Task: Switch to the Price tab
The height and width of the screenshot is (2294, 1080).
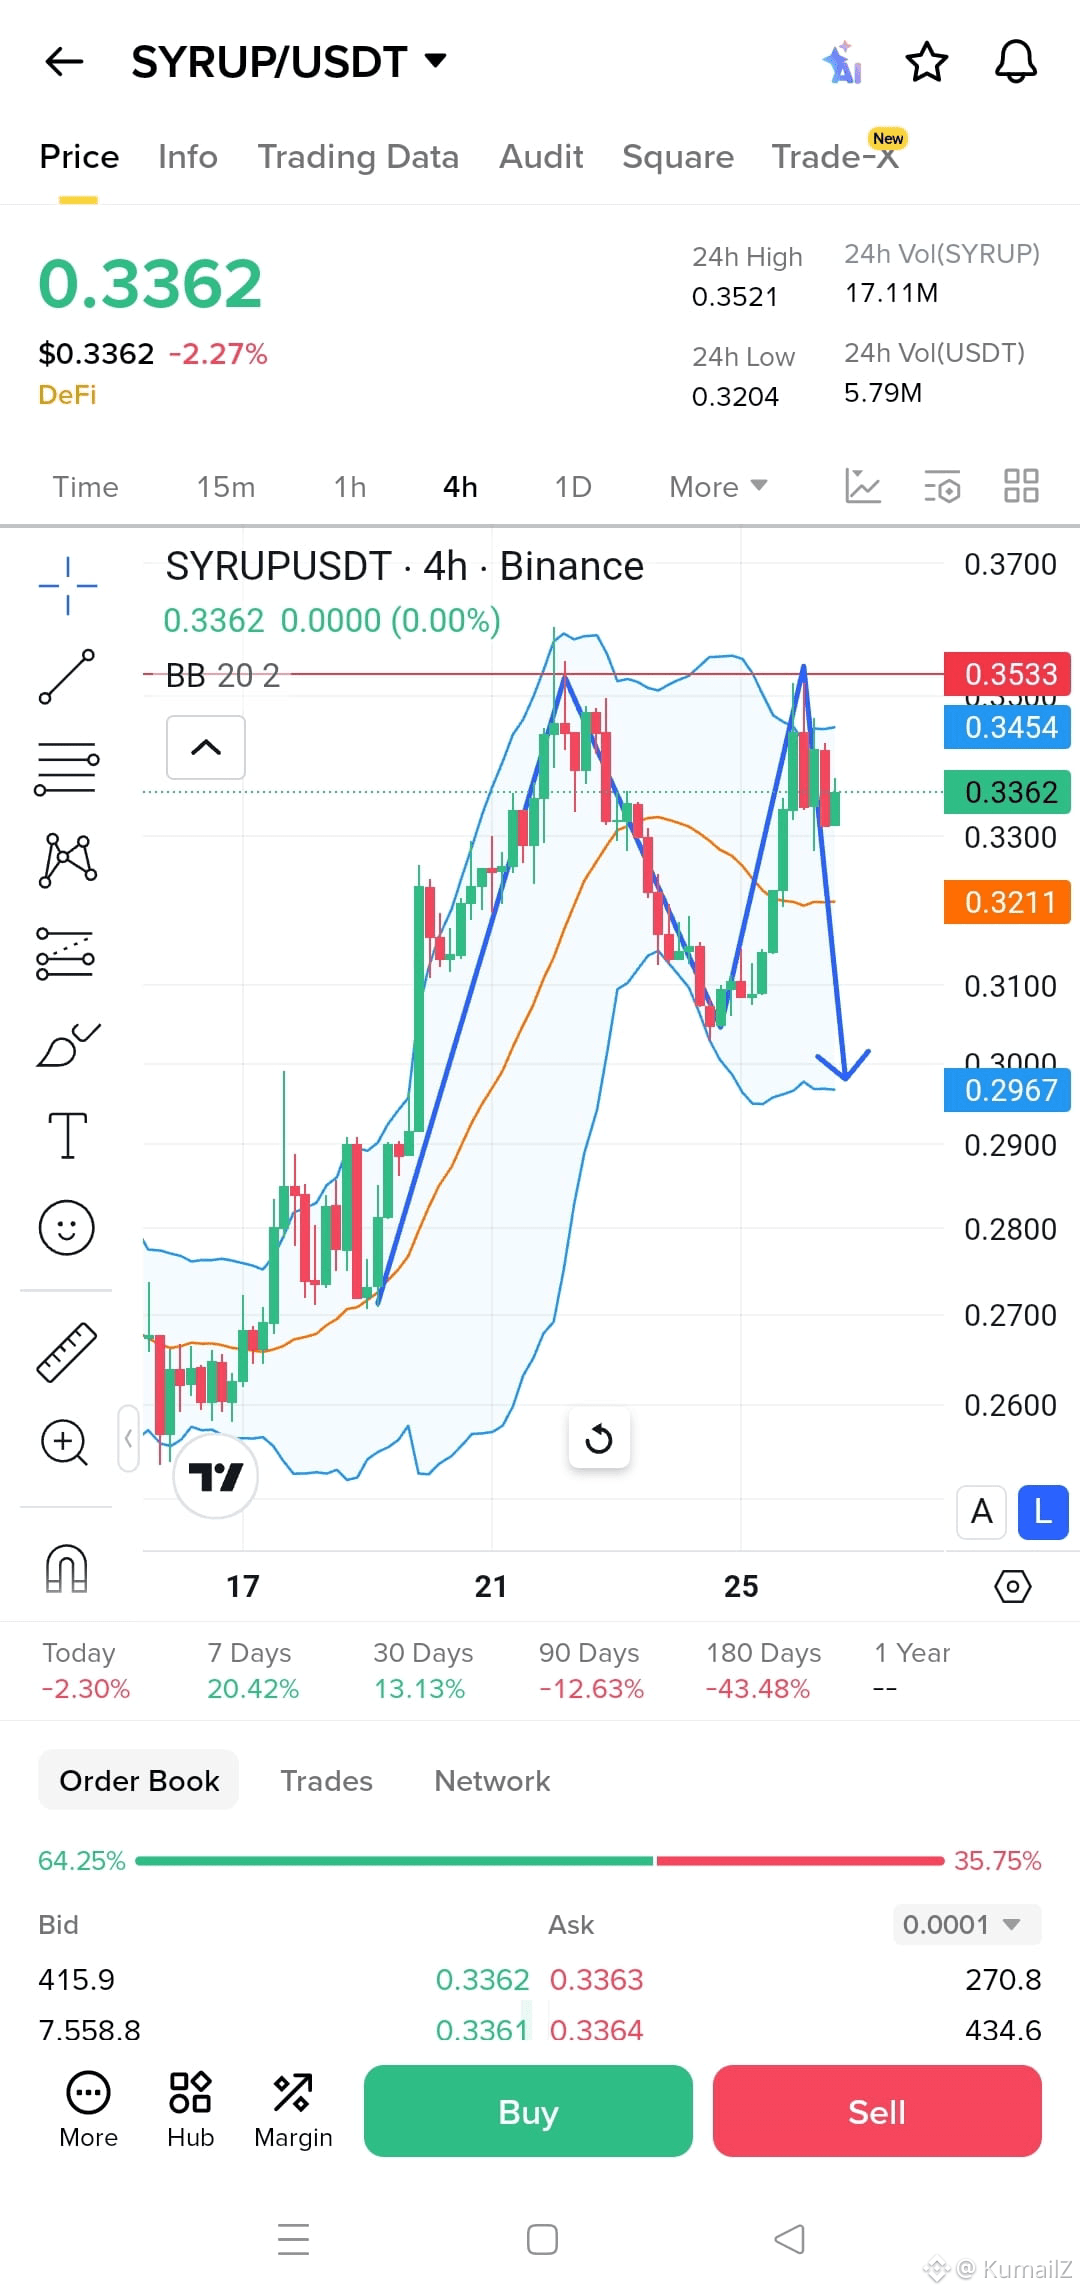Action: coord(79,157)
